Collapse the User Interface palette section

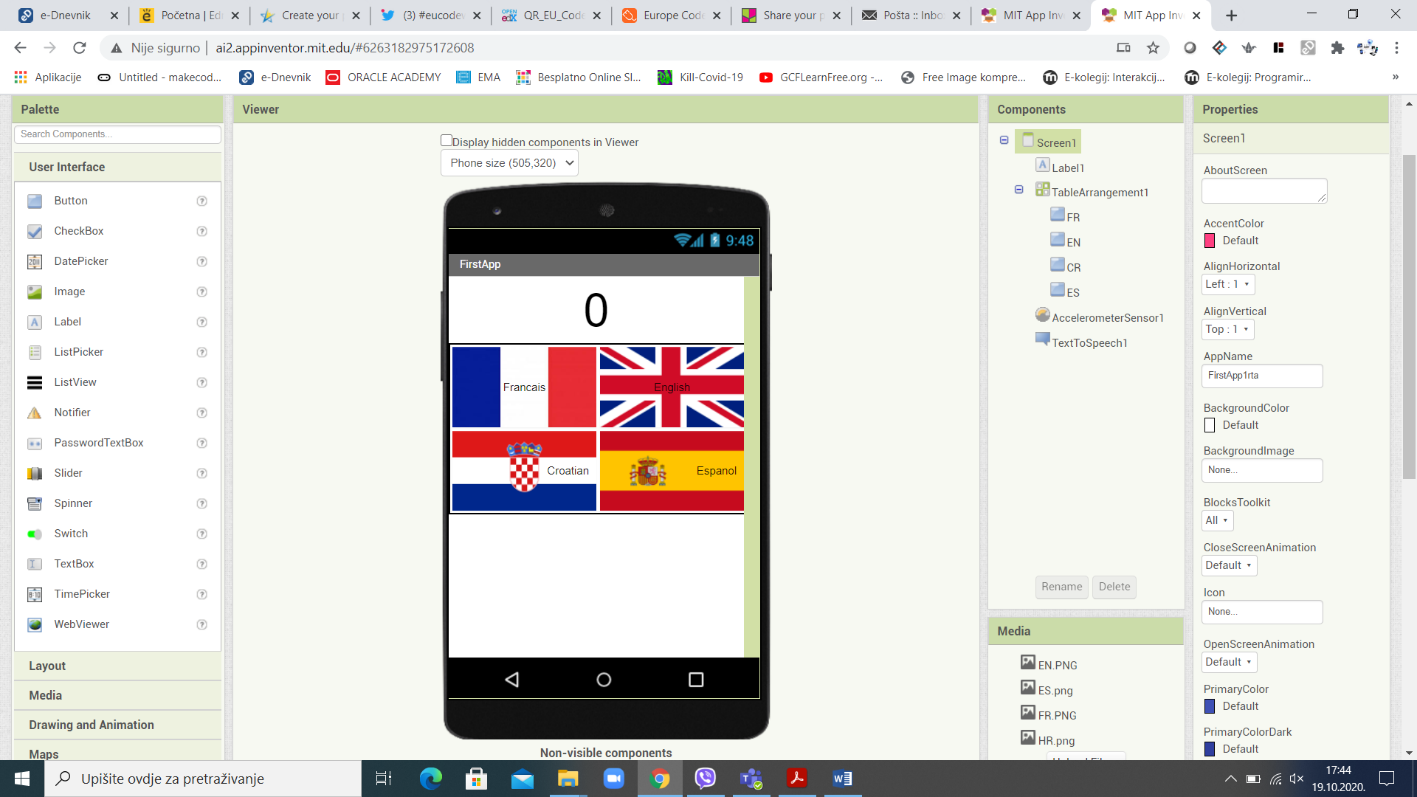tap(118, 167)
